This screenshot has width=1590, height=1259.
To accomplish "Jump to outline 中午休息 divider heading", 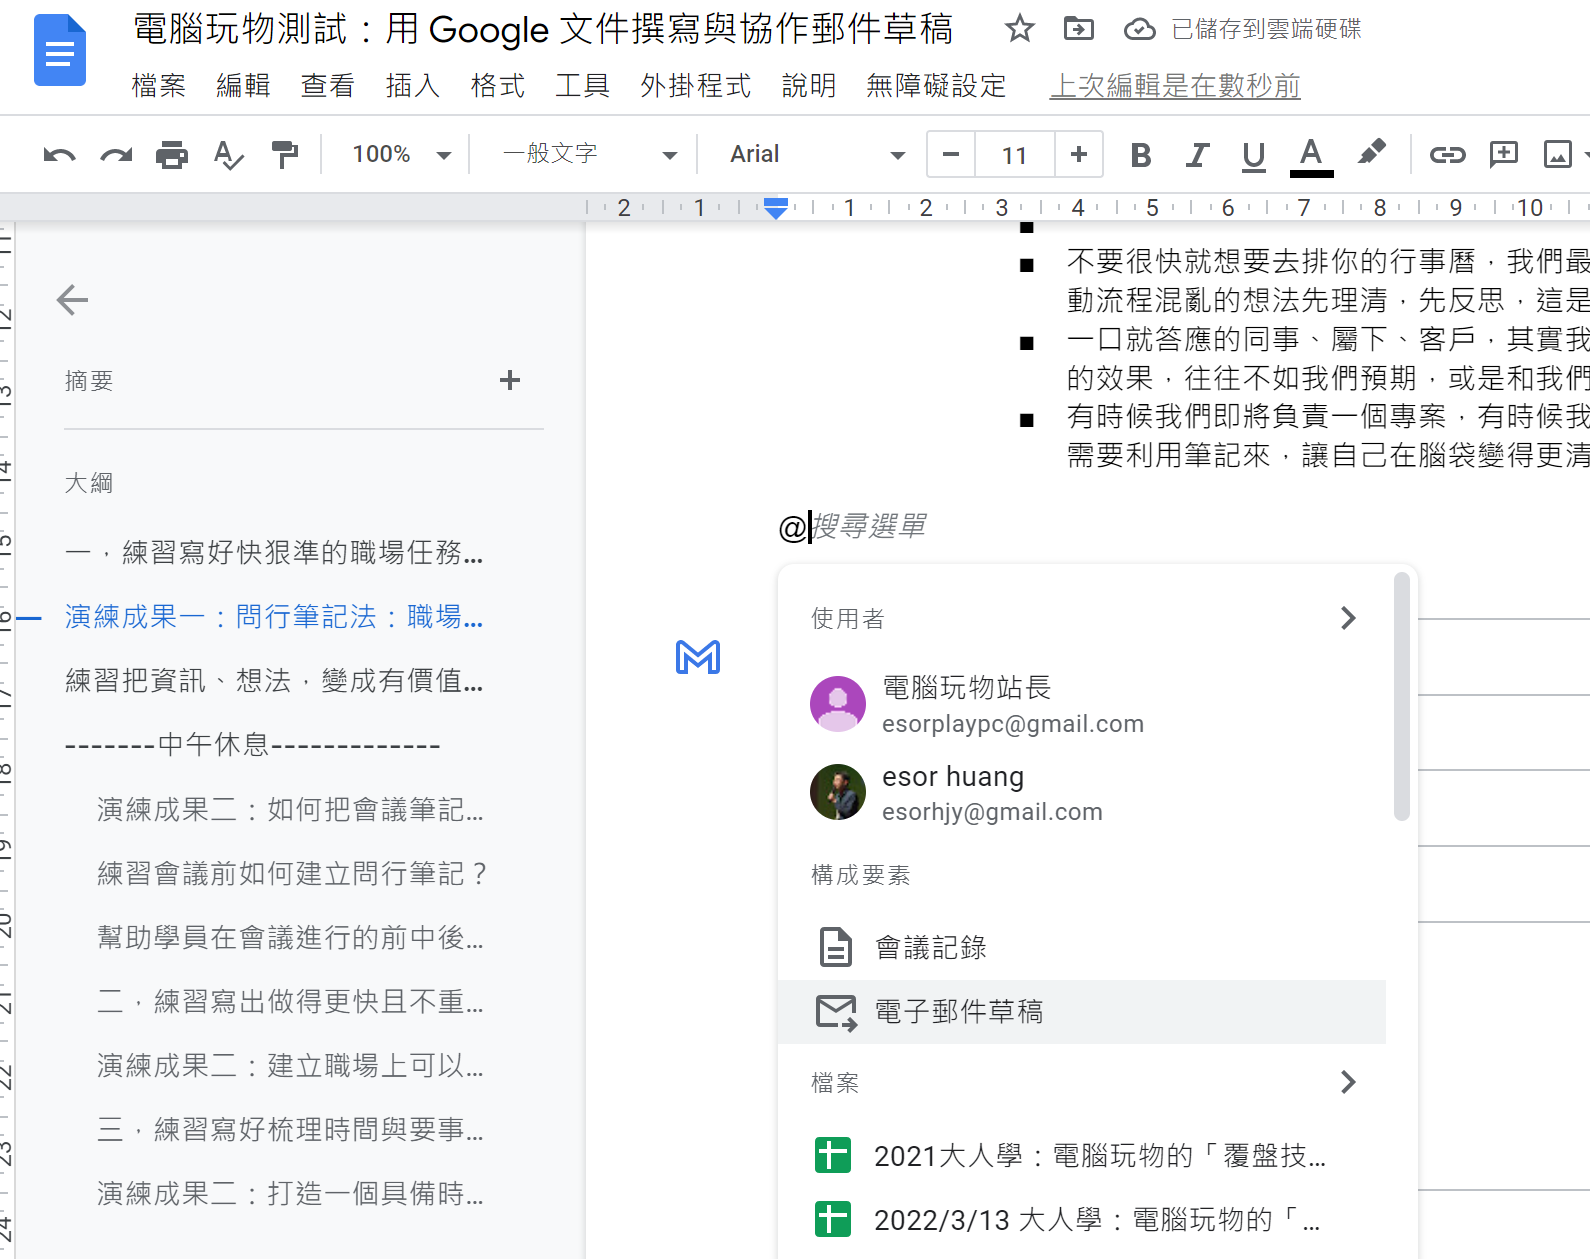I will [252, 745].
